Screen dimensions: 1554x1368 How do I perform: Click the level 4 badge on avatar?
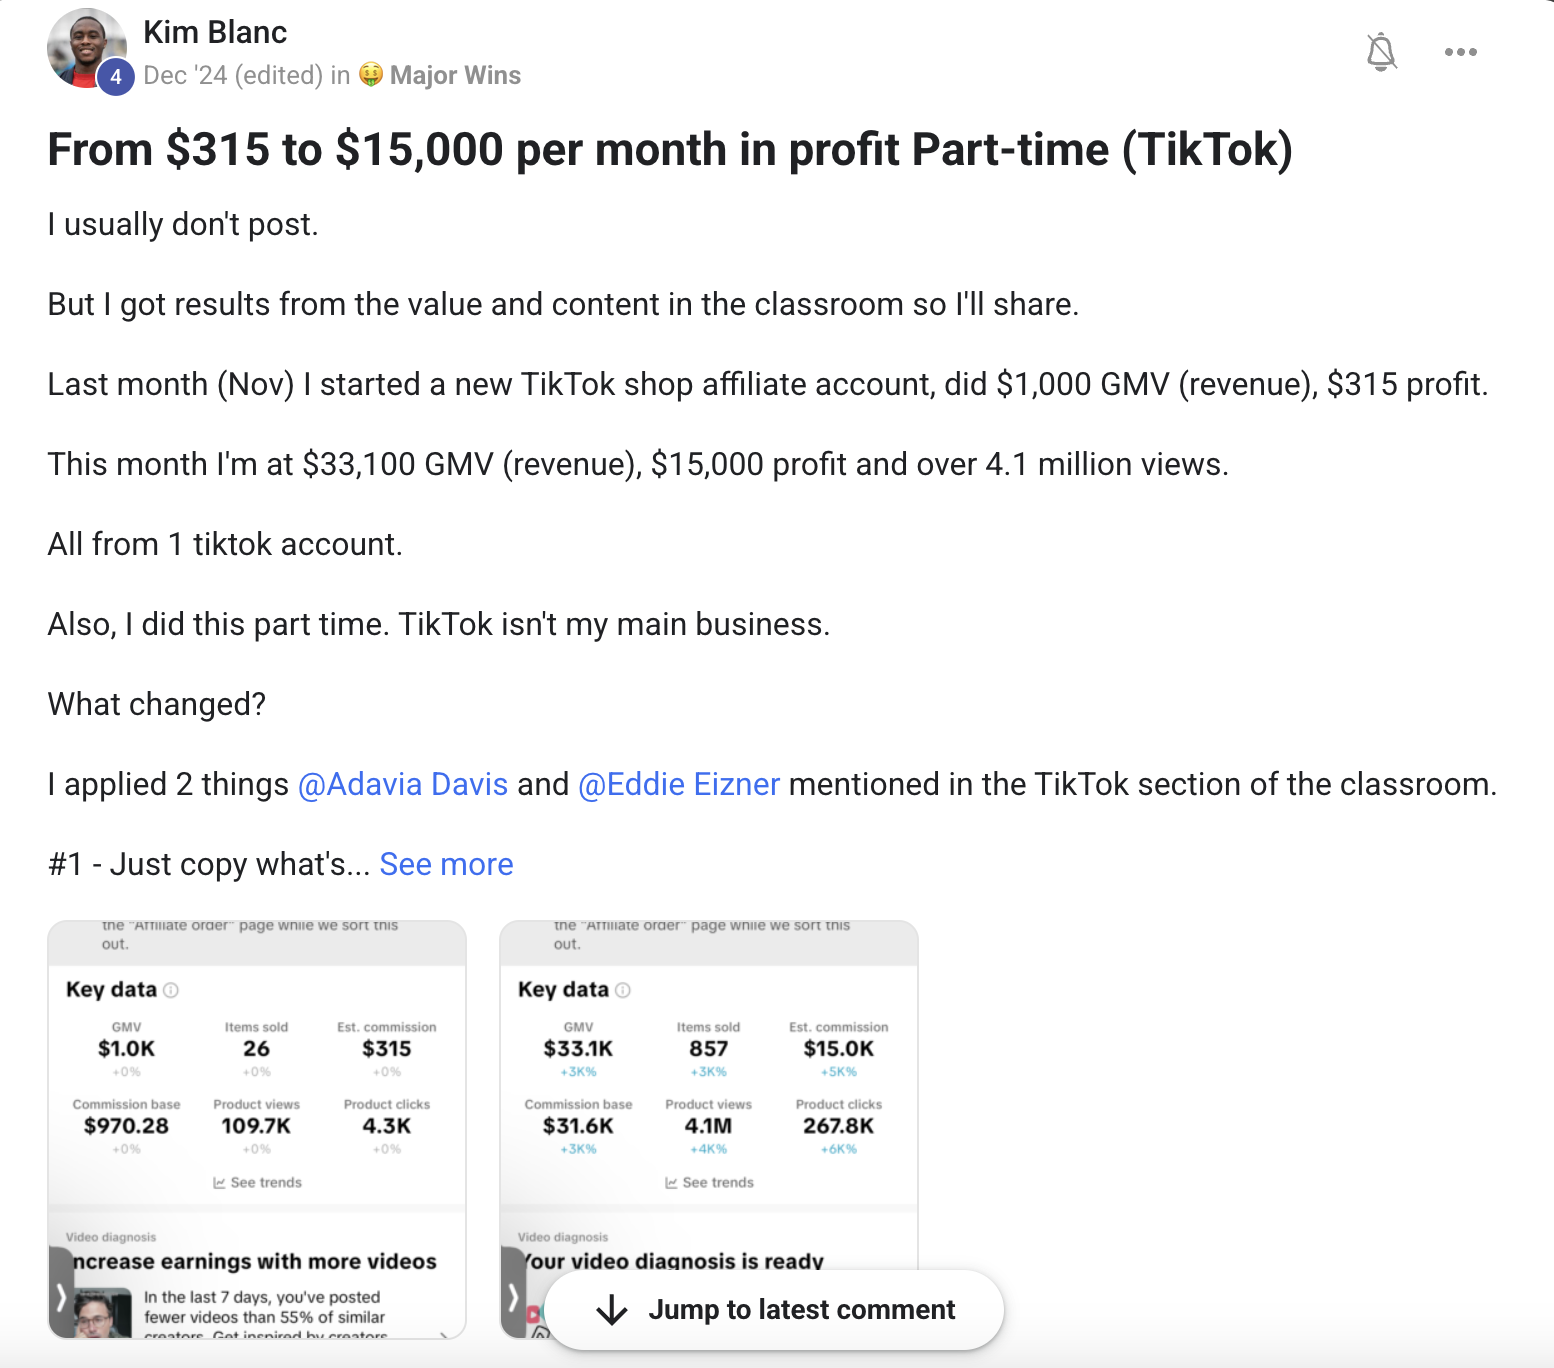(116, 76)
